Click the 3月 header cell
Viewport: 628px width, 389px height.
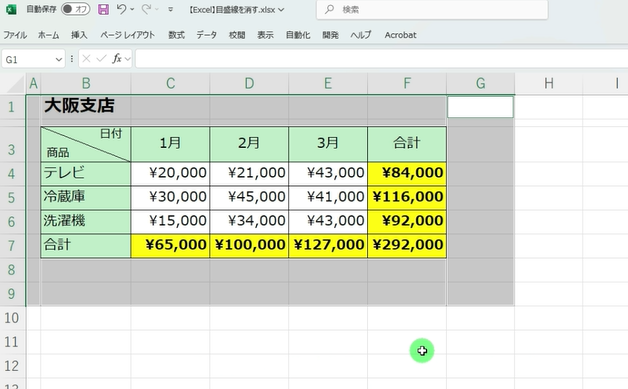pyautogui.click(x=328, y=143)
